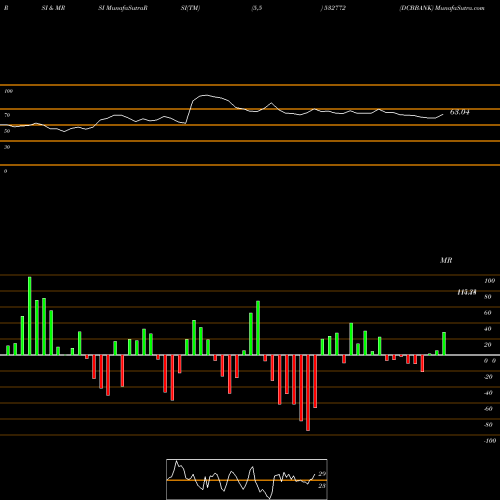Click the last green MR bar on right
500x500 pixels.
point(444,343)
